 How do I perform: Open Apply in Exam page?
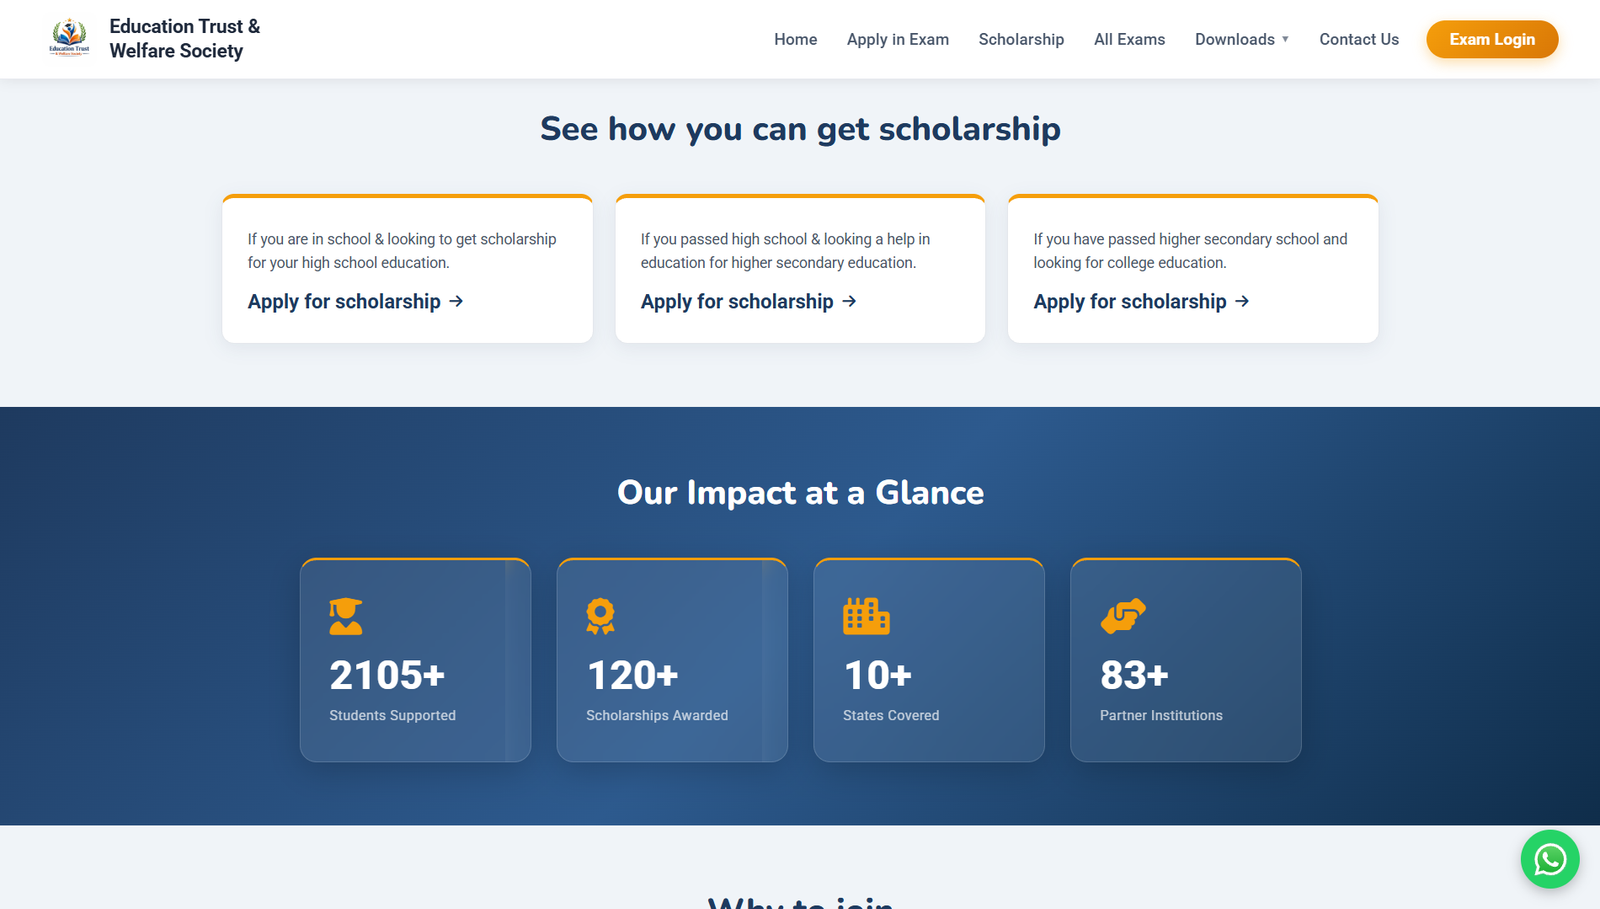click(897, 39)
